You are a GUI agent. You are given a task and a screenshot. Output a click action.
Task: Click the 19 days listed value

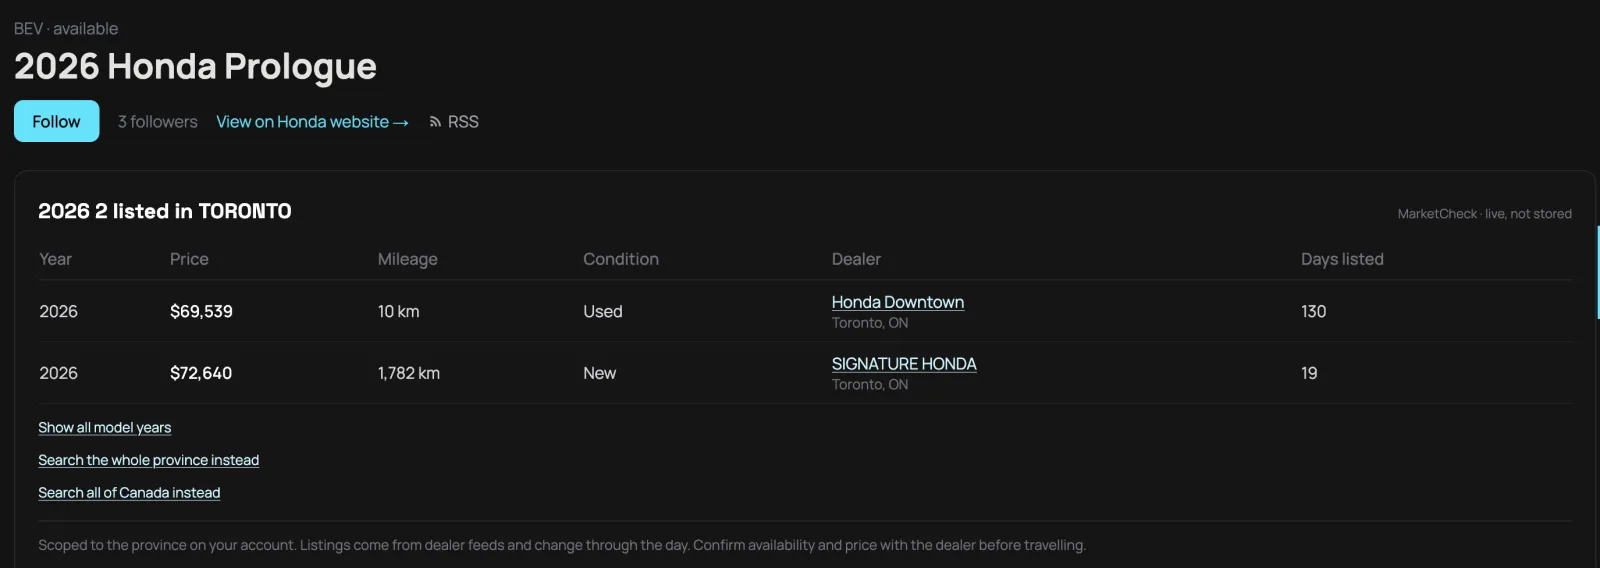tap(1309, 373)
